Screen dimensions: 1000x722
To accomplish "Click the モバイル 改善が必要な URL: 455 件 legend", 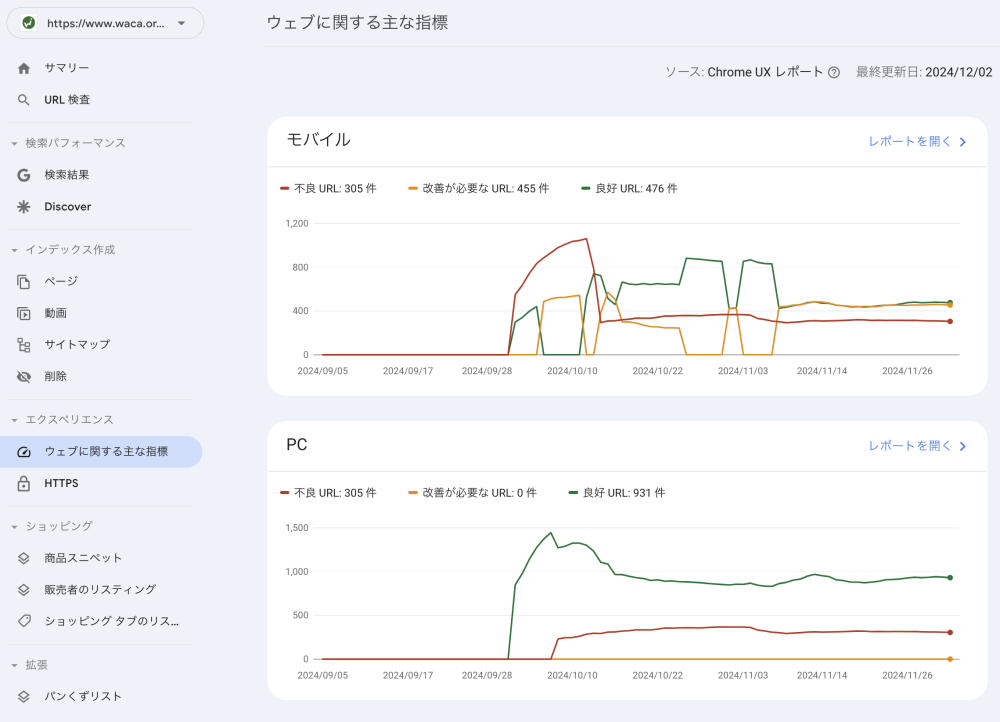I will (x=478, y=189).
